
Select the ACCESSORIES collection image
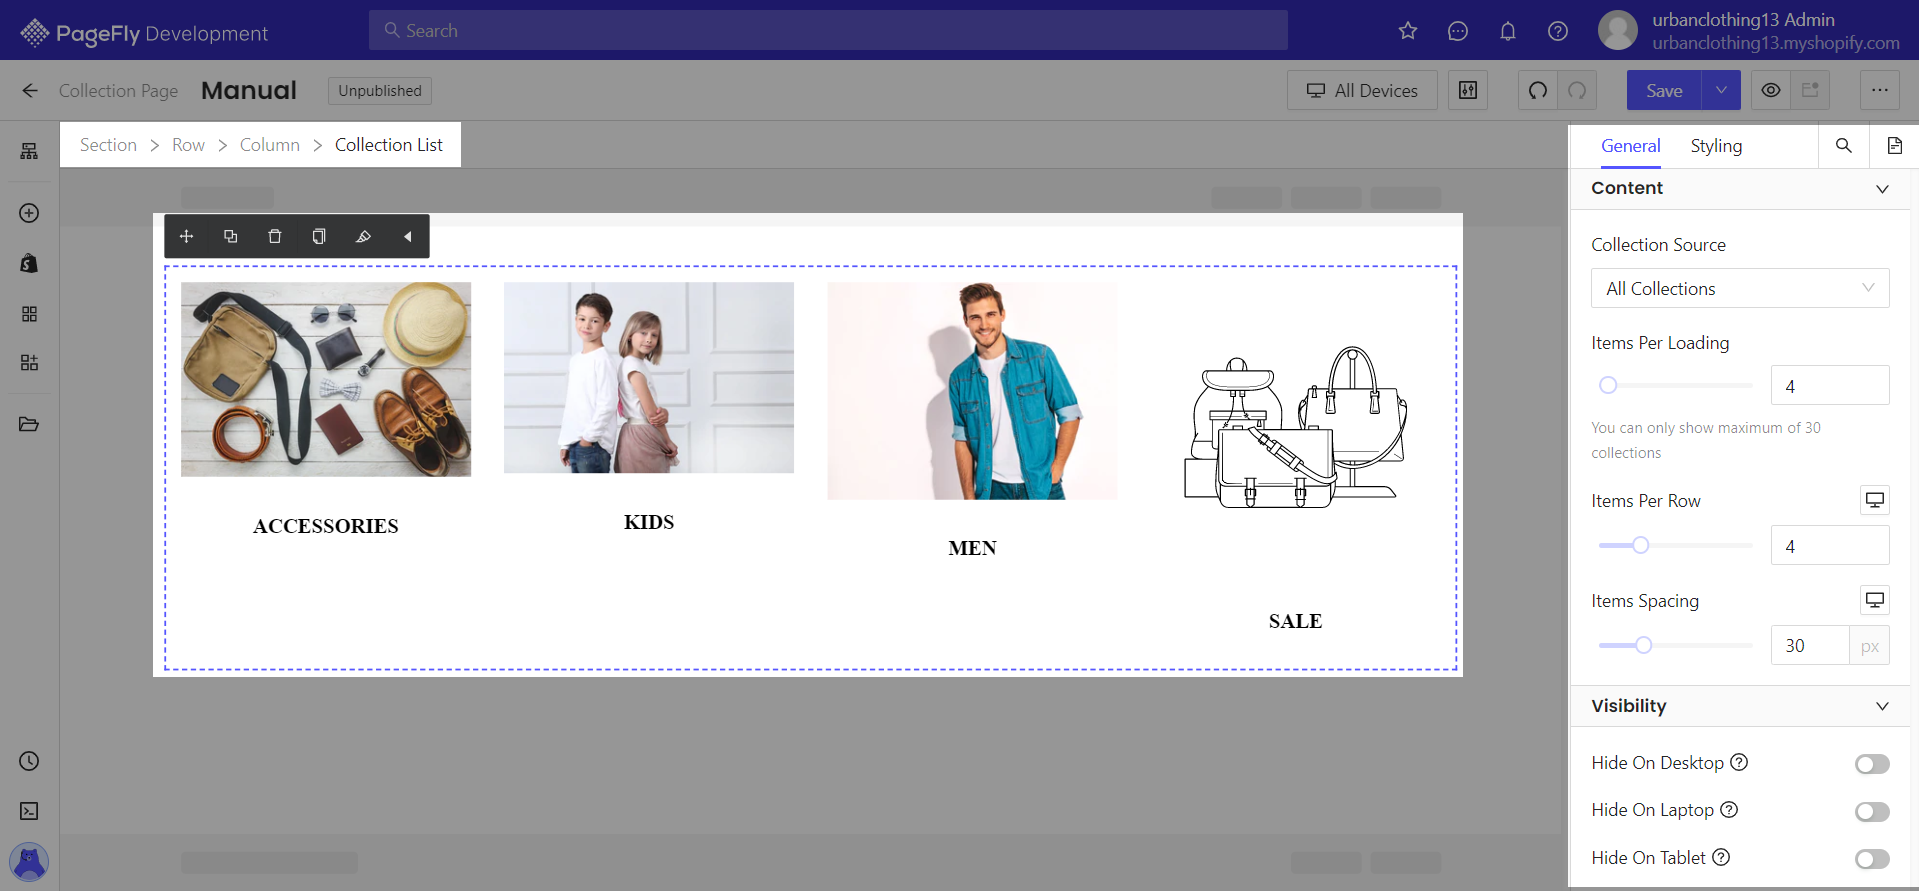pos(326,379)
